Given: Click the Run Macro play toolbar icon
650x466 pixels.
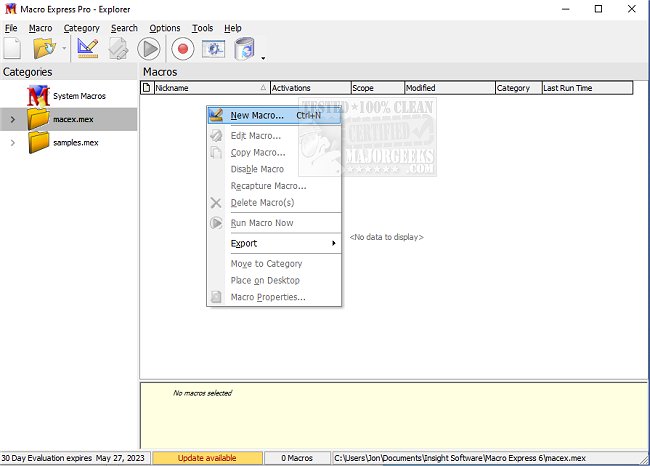Looking at the screenshot, I should (148, 49).
